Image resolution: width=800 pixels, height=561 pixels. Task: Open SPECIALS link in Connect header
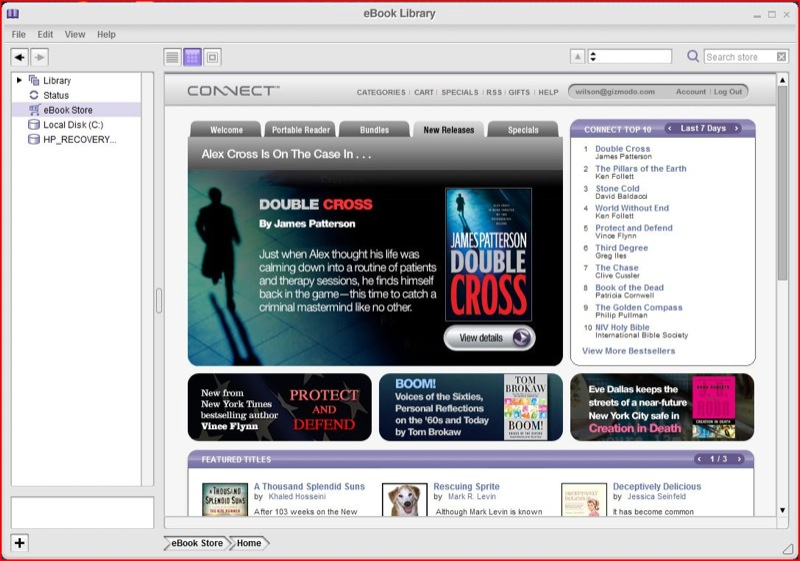pos(460,92)
